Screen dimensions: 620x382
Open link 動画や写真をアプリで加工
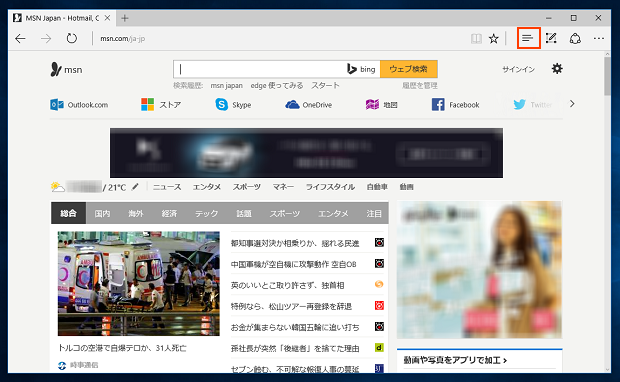click(455, 360)
